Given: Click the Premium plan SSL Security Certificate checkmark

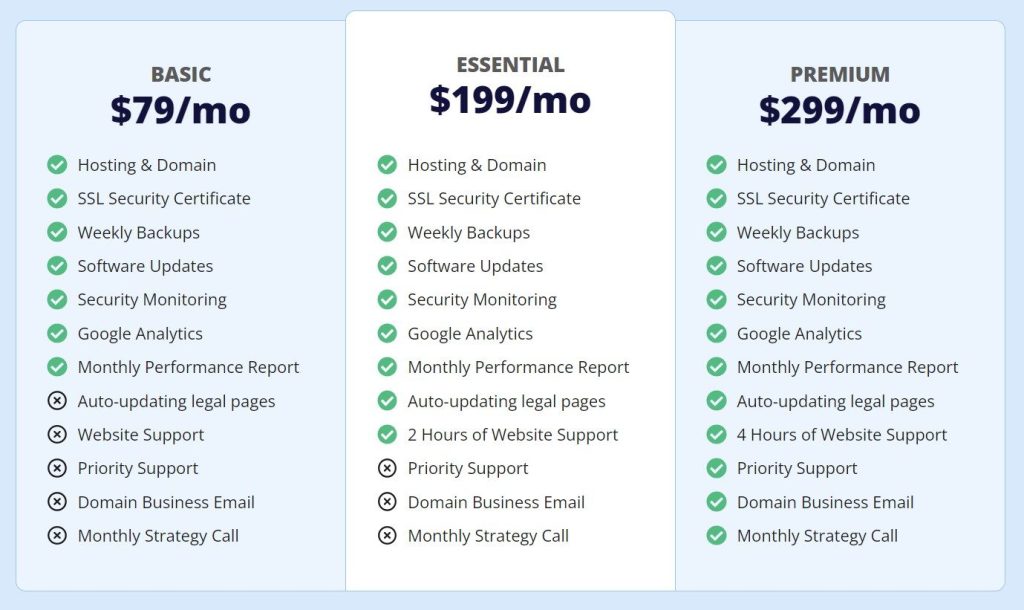Looking at the screenshot, I should click(716, 198).
